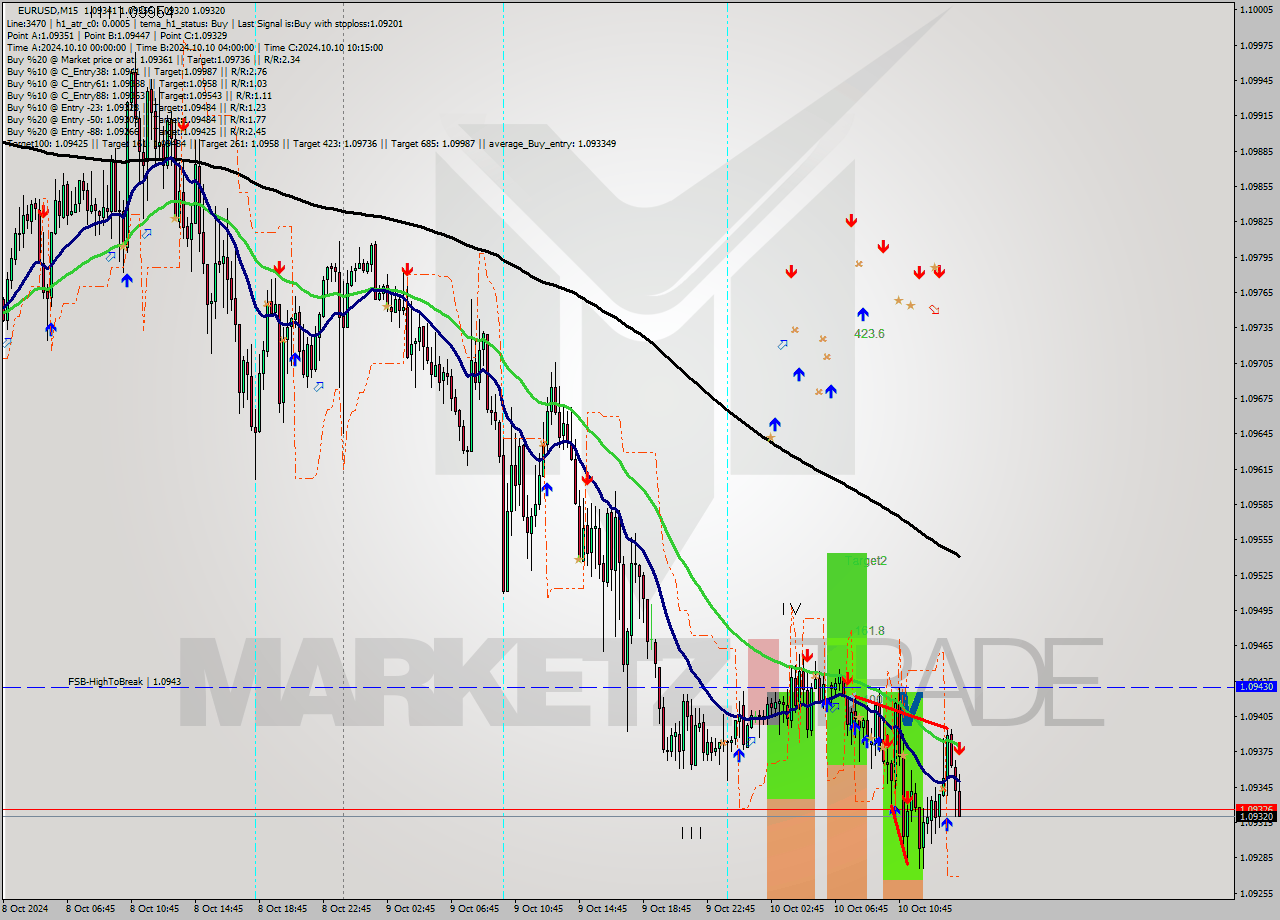Click the 1.09525 price axis label
Screen dimensions: 1280x920
point(1256,575)
